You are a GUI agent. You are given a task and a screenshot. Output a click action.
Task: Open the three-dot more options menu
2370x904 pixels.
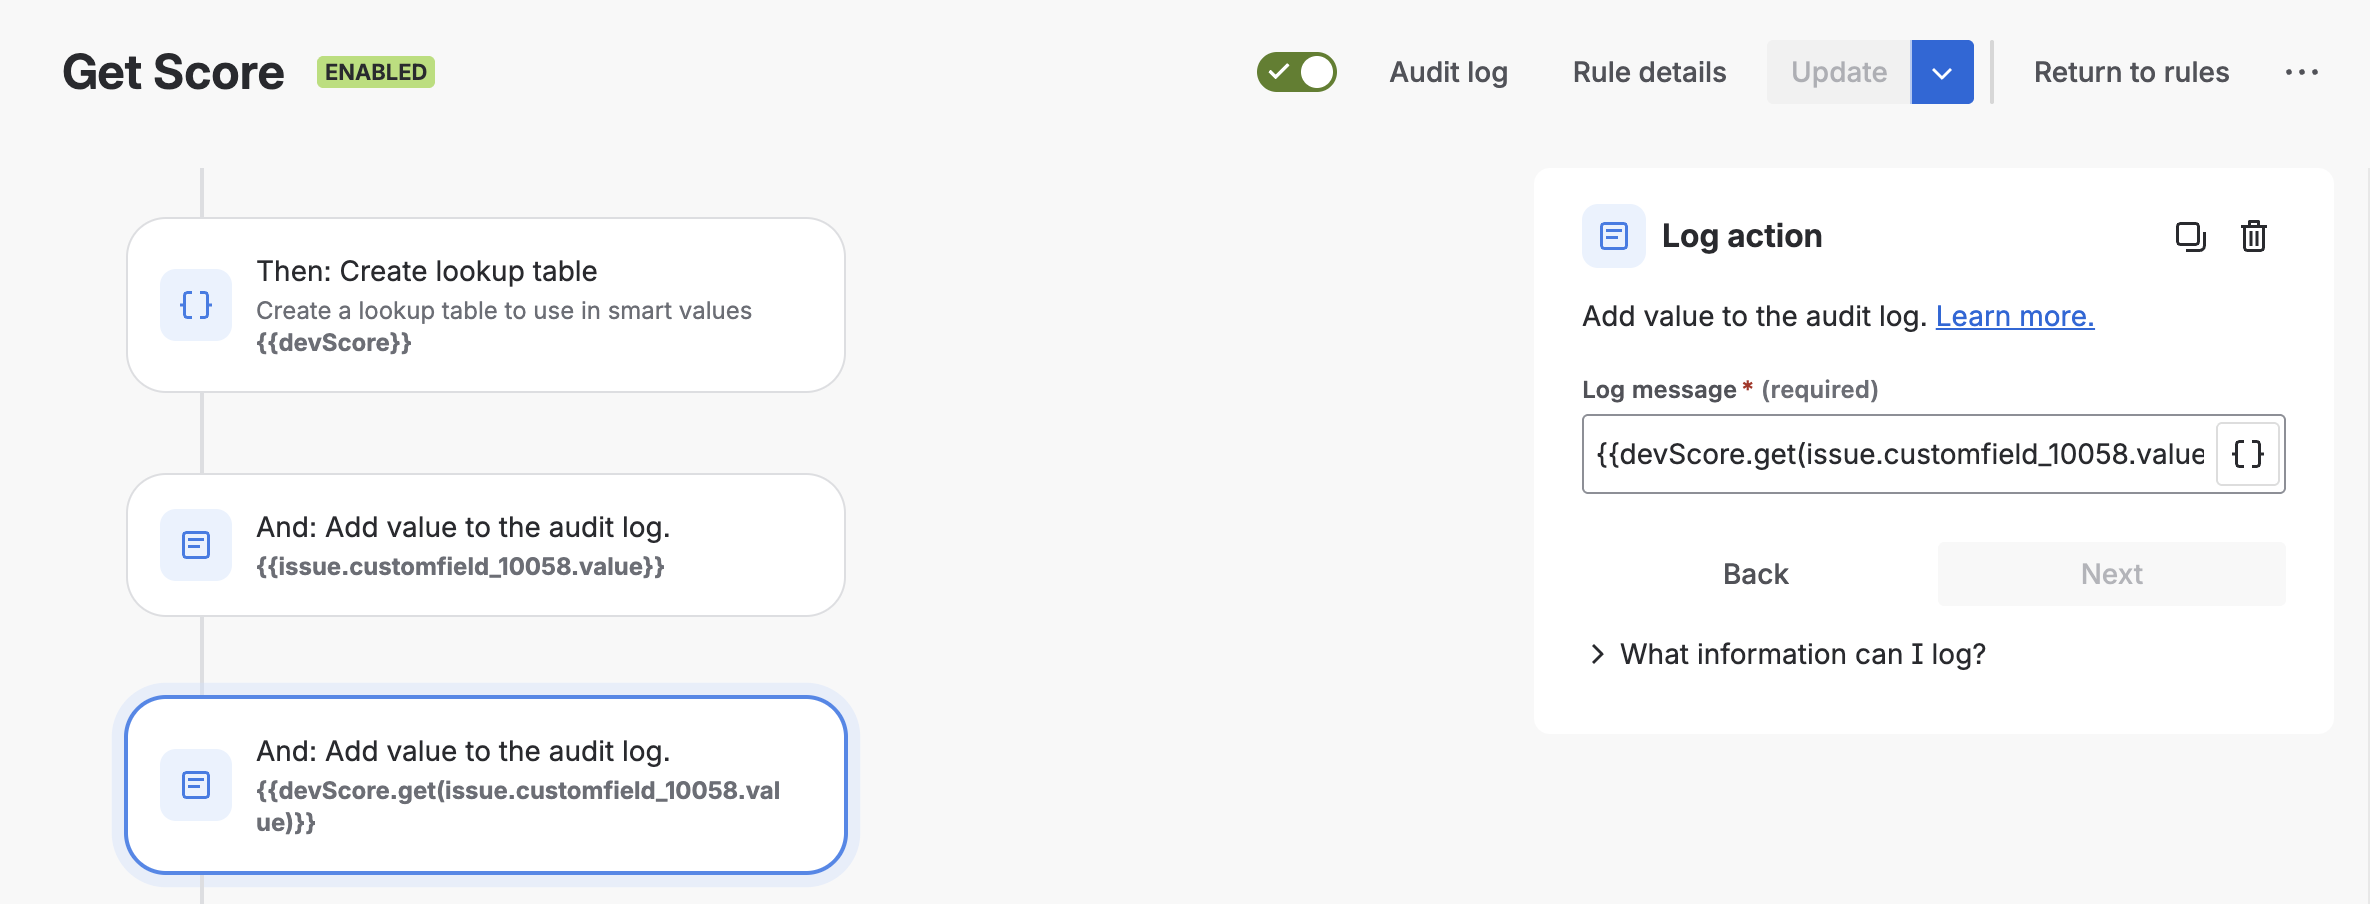click(2302, 72)
